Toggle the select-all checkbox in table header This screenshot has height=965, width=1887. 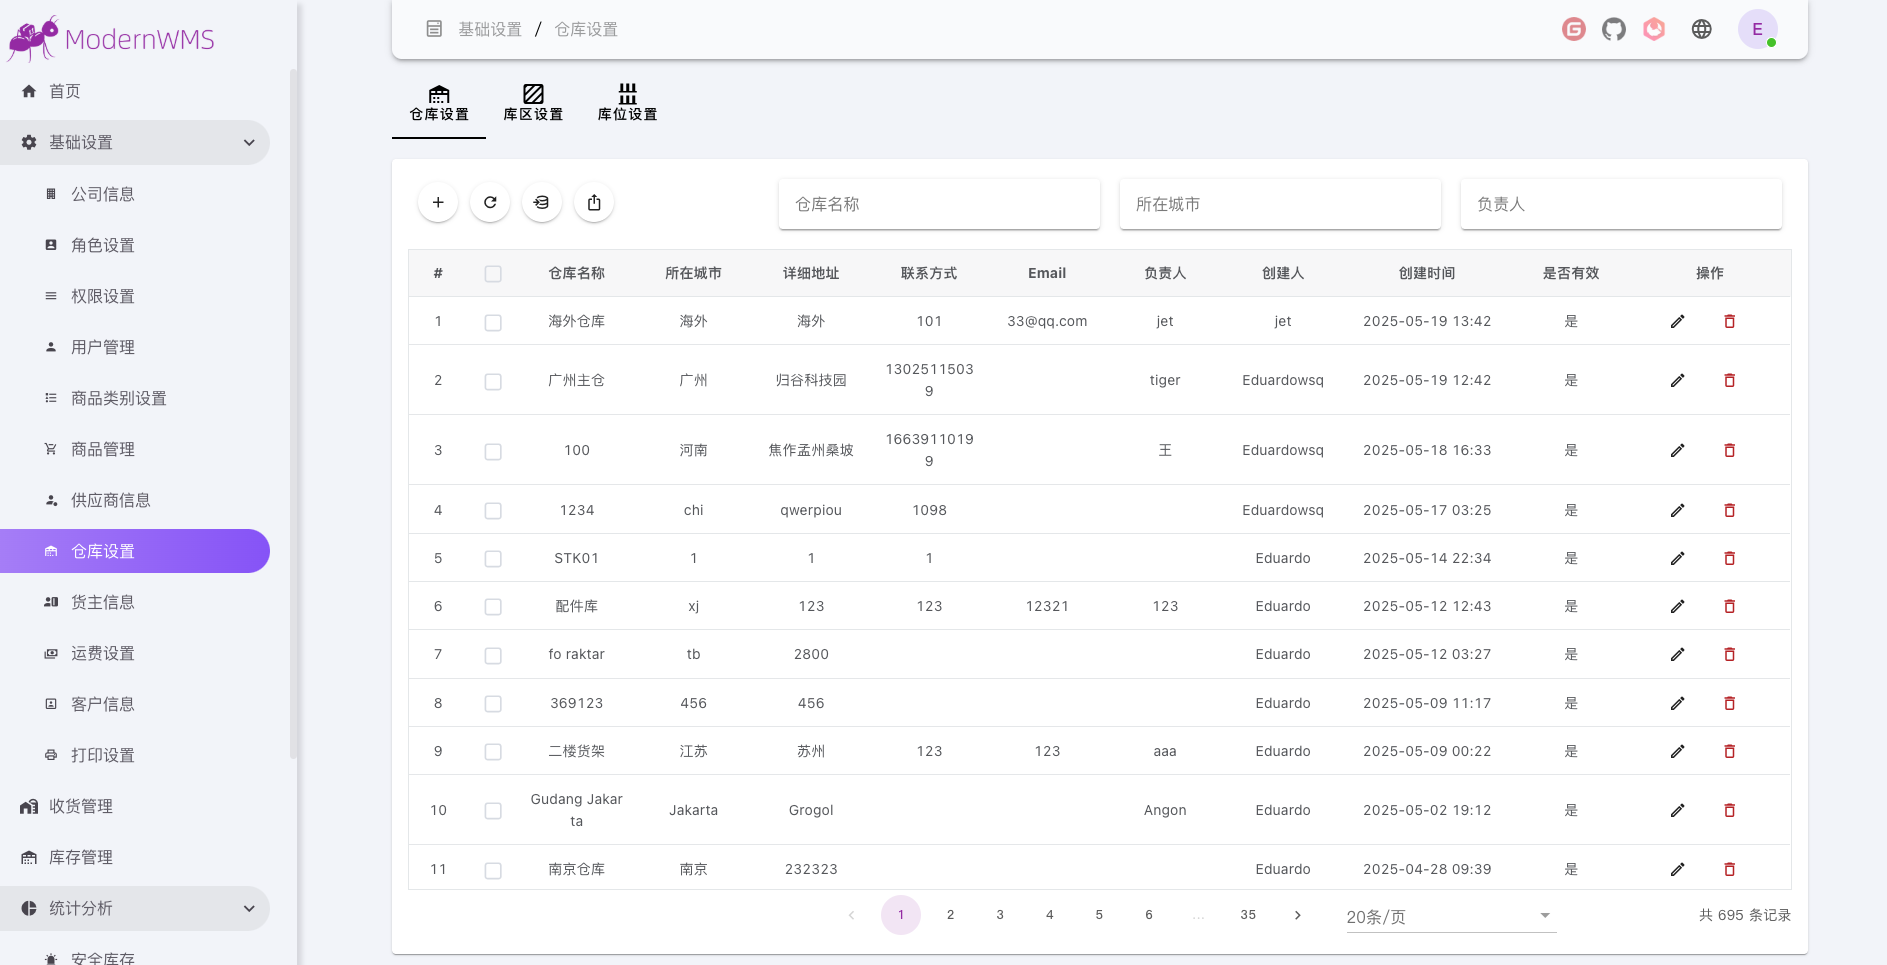click(493, 273)
